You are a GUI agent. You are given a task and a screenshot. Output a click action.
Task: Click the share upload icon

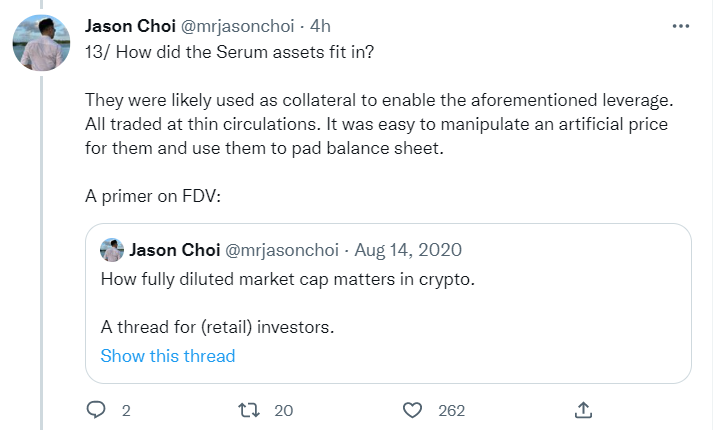tap(585, 410)
